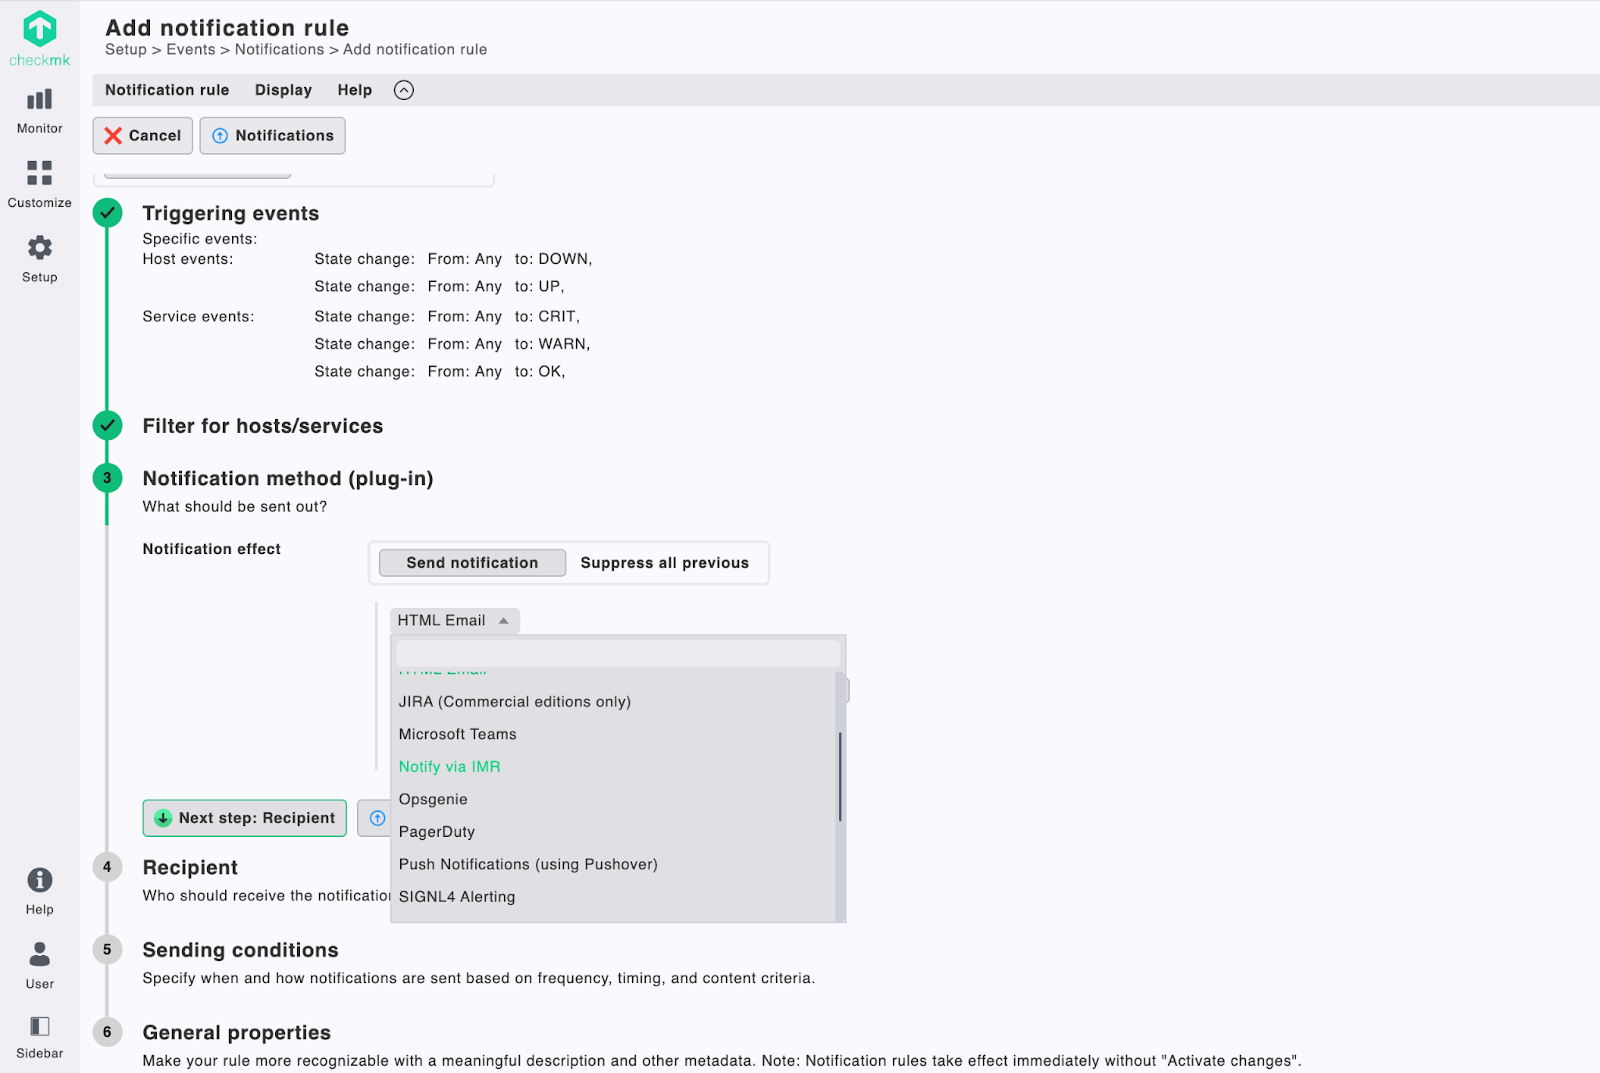1600x1073 pixels.
Task: Open the Display menu
Action: [x=283, y=90]
